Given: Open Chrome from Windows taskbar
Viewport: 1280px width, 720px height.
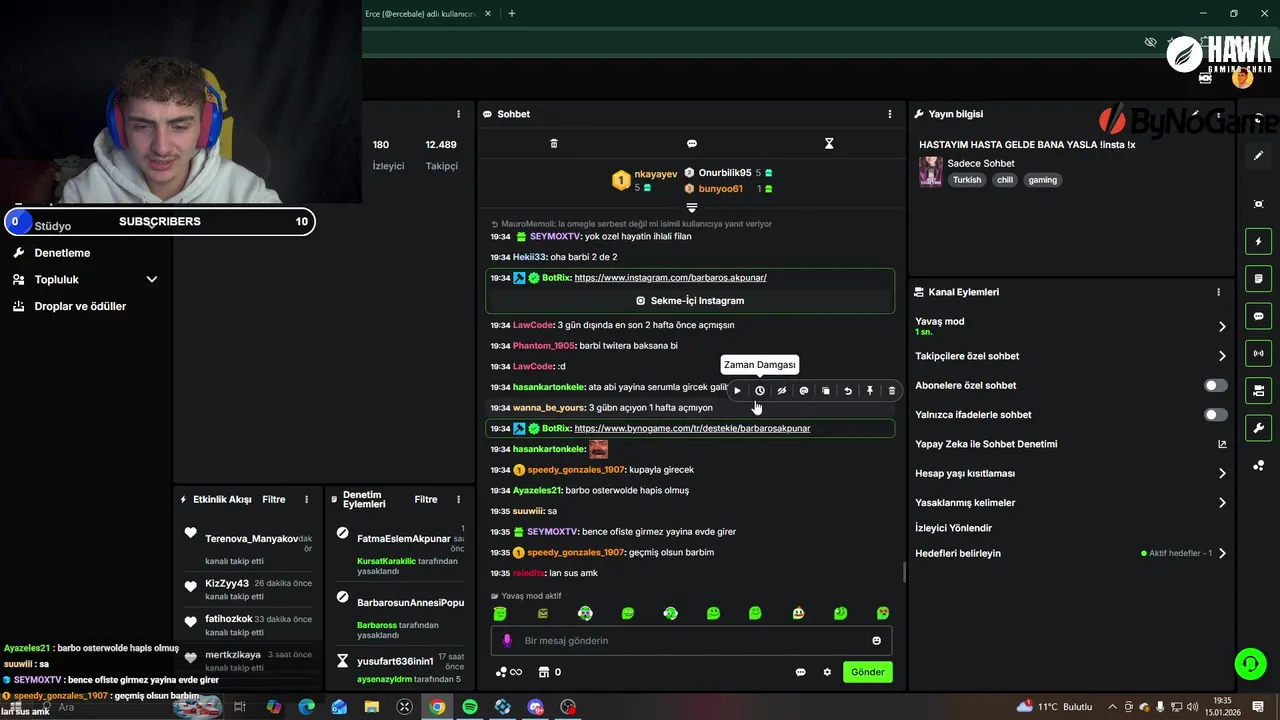Looking at the screenshot, I should [437, 707].
